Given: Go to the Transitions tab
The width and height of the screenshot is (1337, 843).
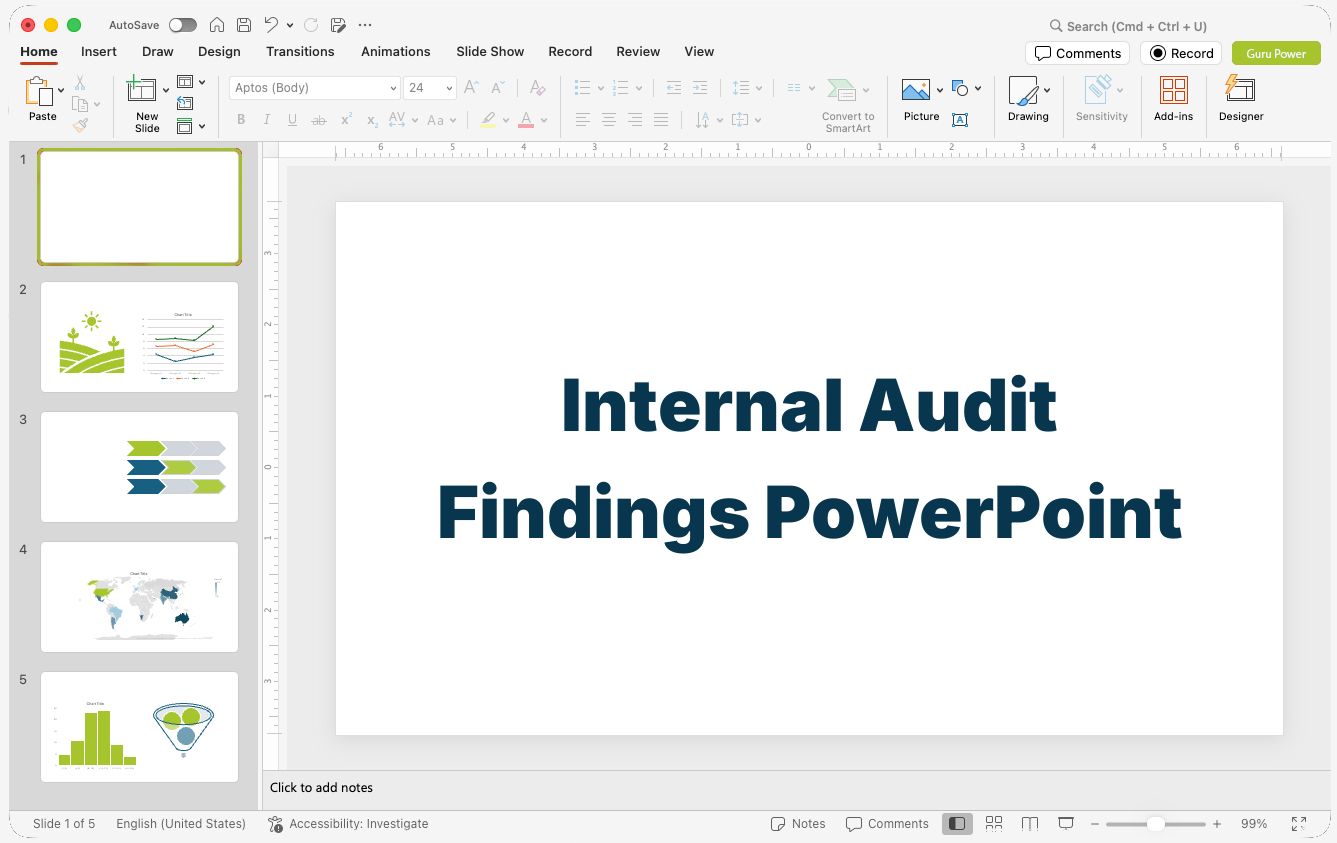Looking at the screenshot, I should (300, 51).
